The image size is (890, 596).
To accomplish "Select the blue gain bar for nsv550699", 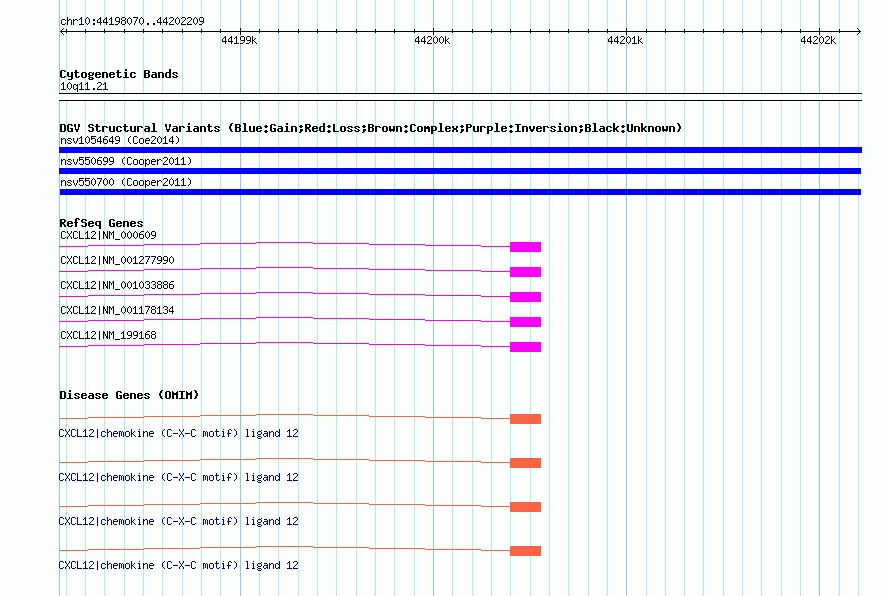I will [460, 171].
